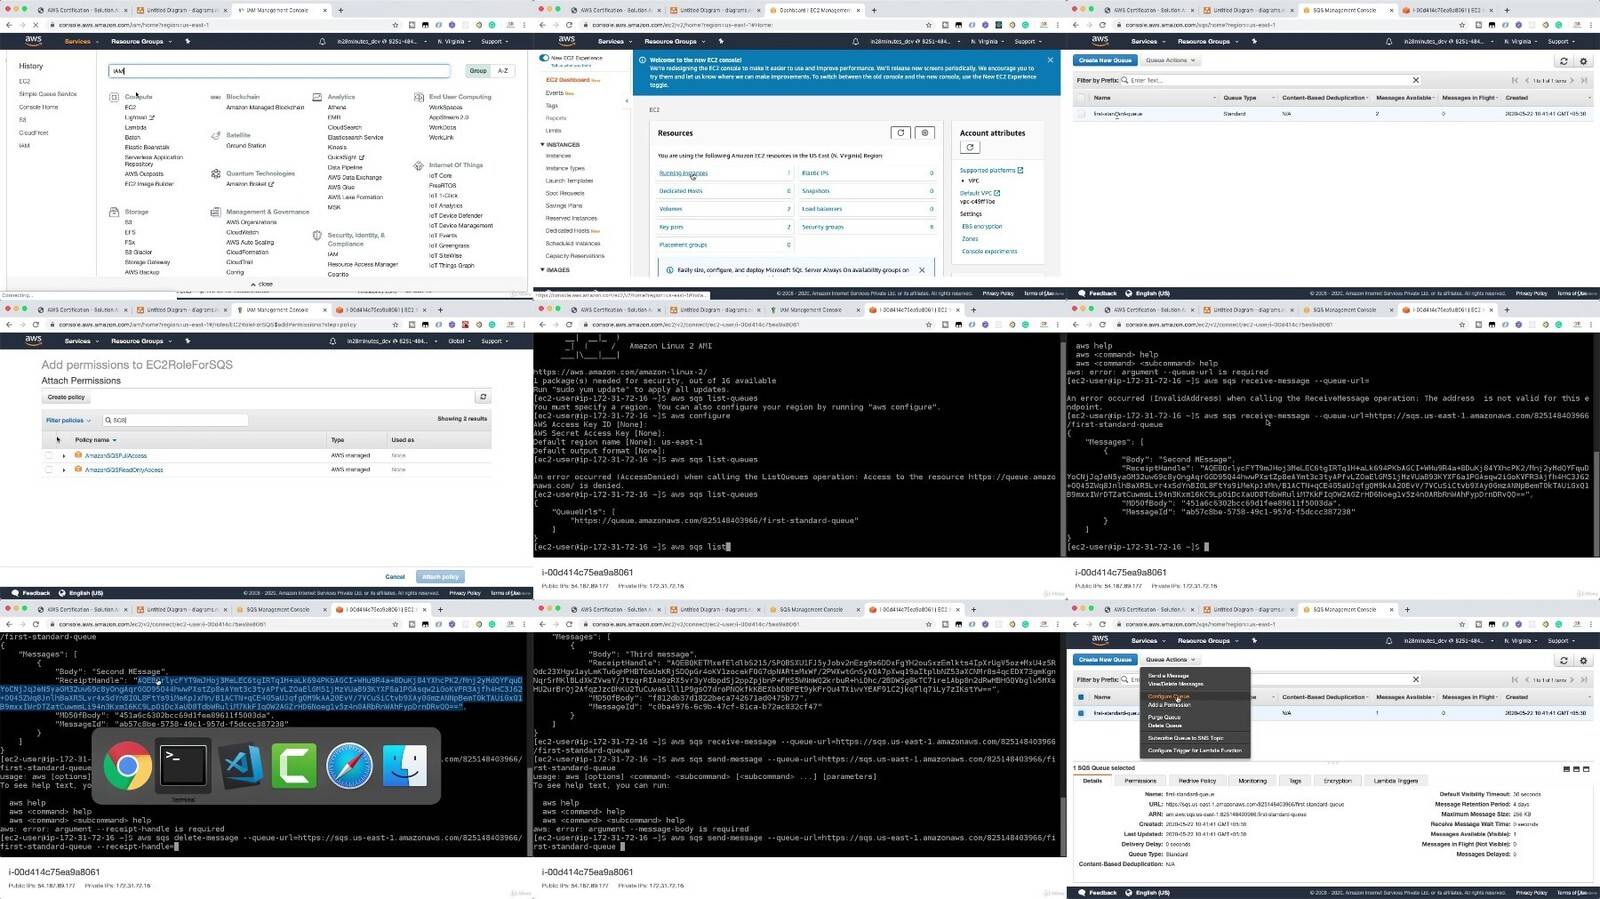Viewport: 1600px width, 899px height.
Task: Choose View/Delete Messages from Queue Actions menu
Action: click(1175, 684)
